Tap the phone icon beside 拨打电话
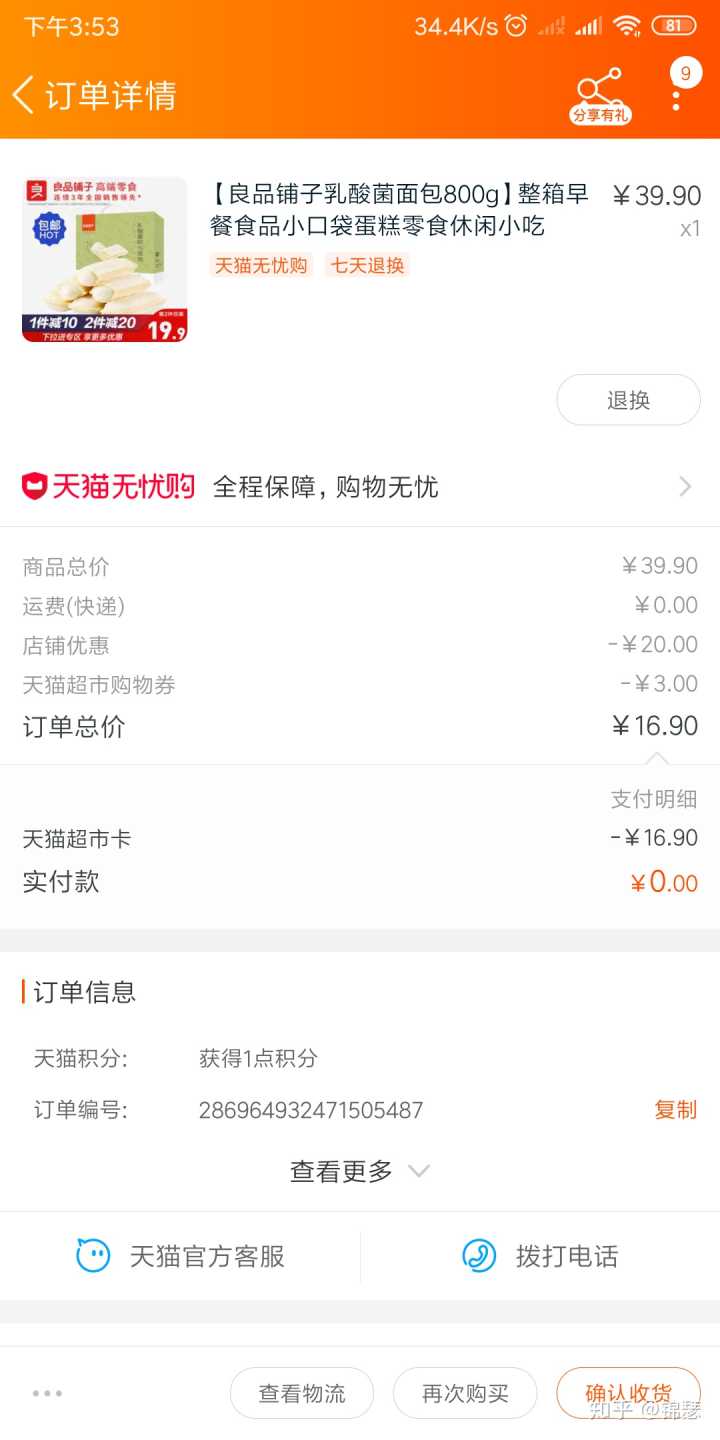This screenshot has height=1440, width=720. (479, 1255)
